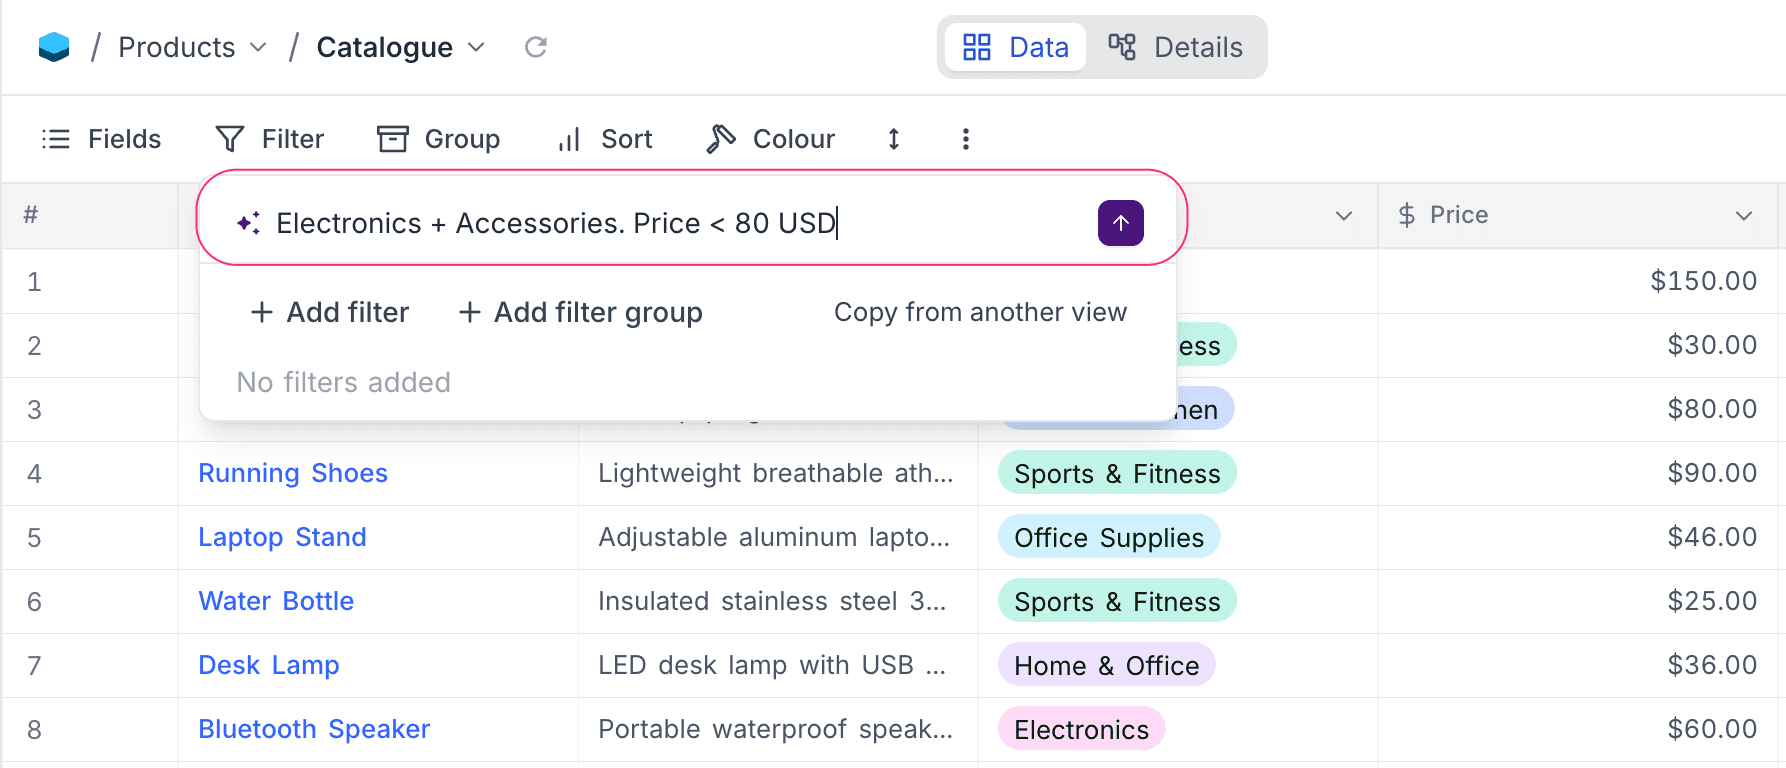This screenshot has height=768, width=1786.
Task: Open the Group options
Action: pos(438,139)
